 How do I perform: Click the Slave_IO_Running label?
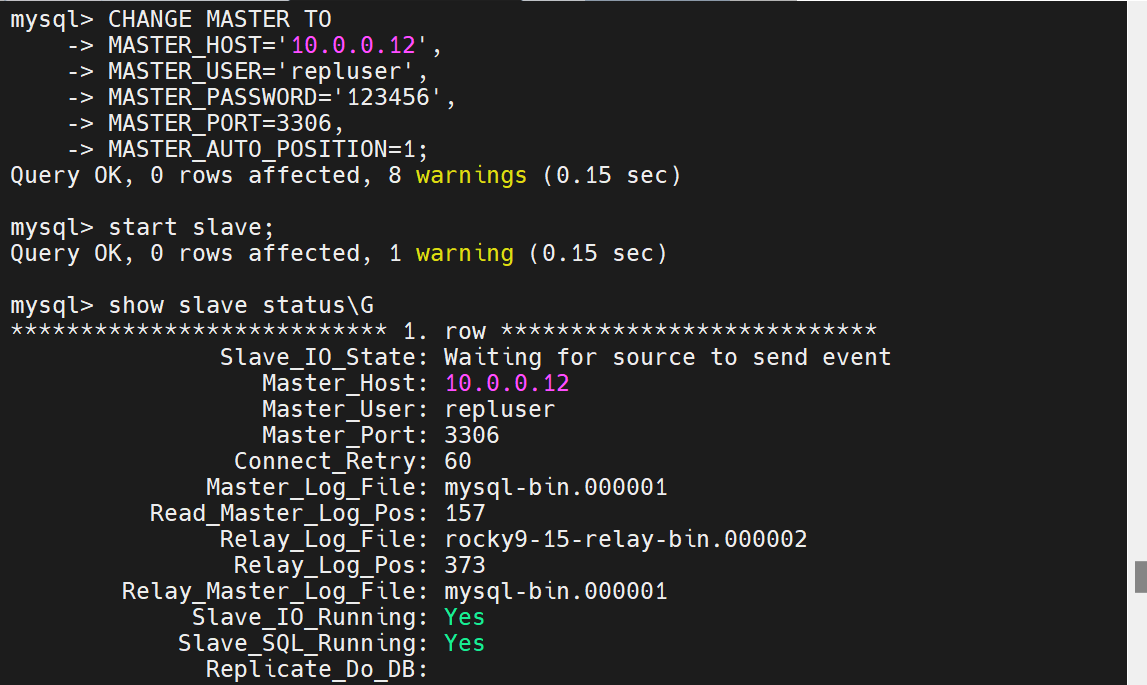310,617
